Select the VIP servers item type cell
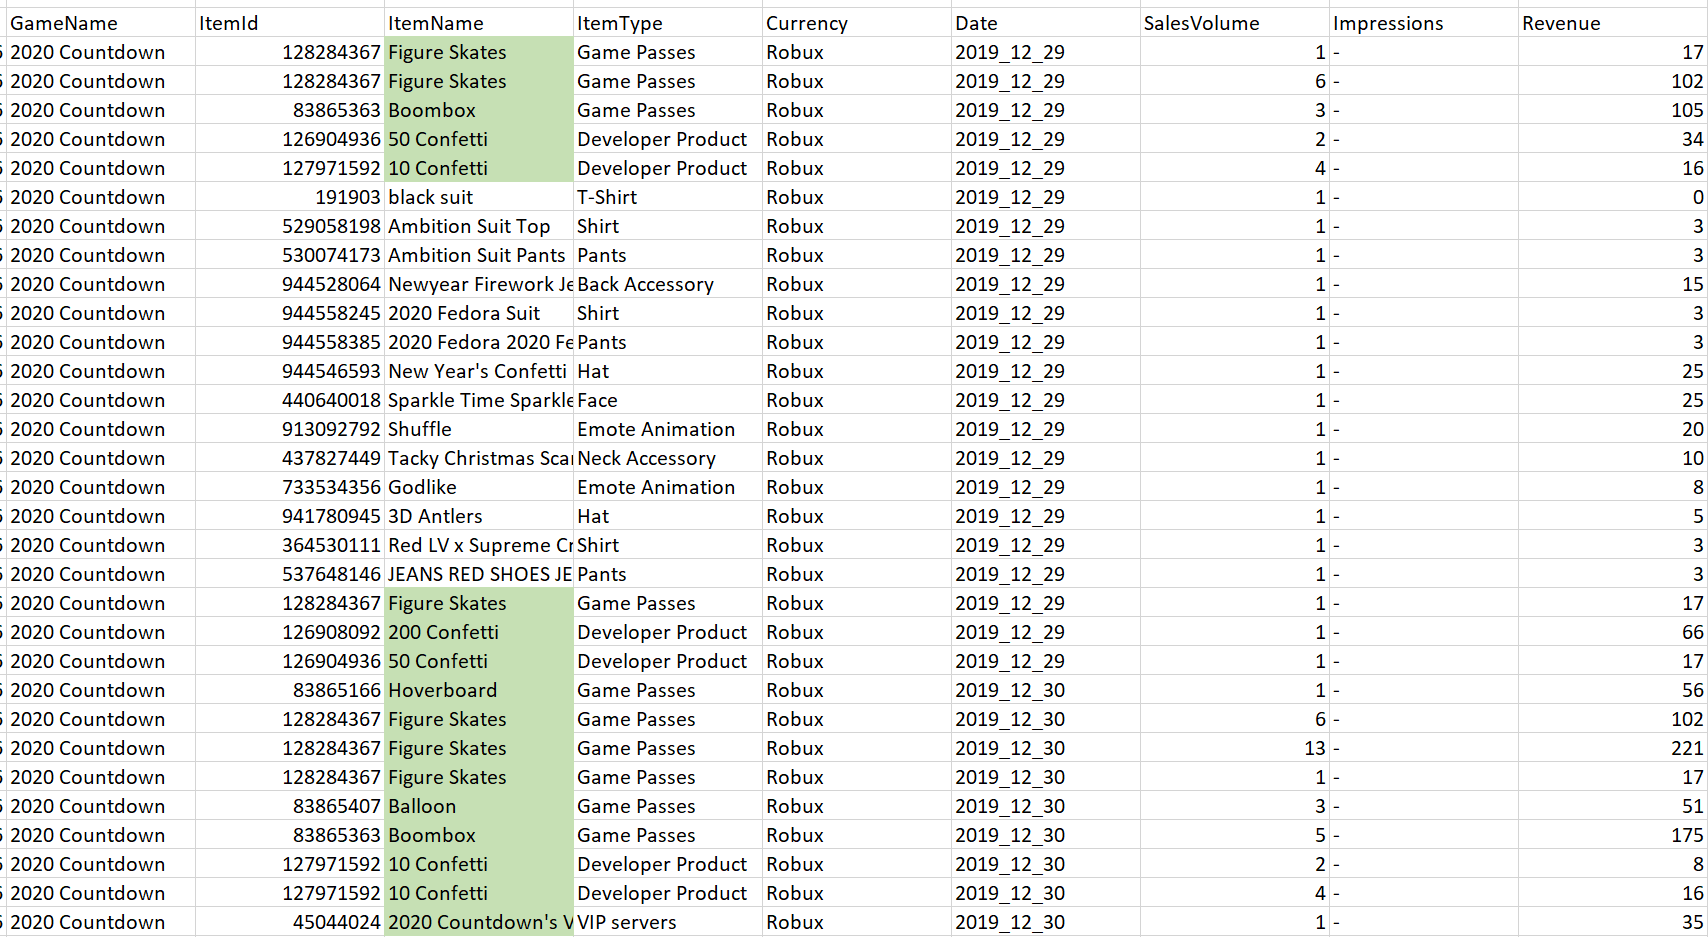 667,922
